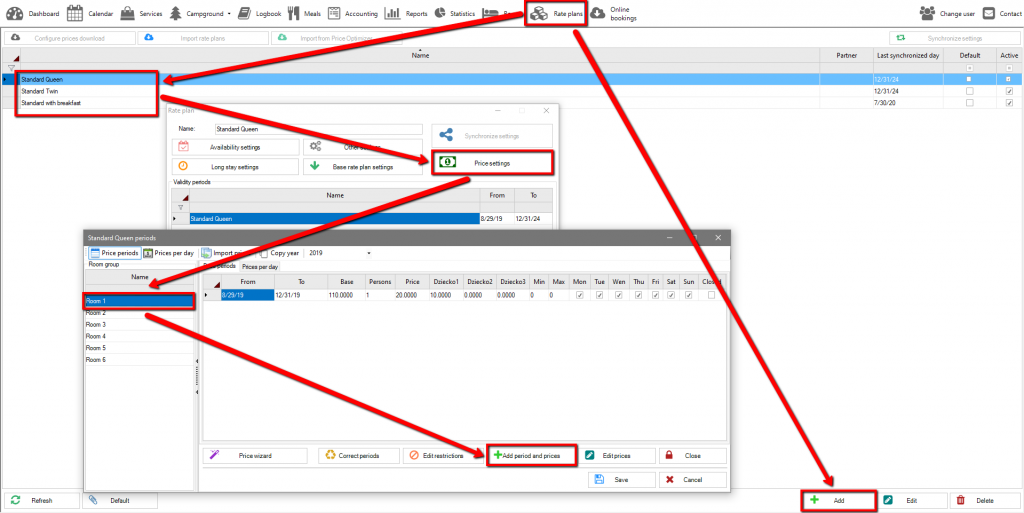Select Prices per day toolbar view
Viewport: 1024px width, 513px height.
click(x=169, y=253)
